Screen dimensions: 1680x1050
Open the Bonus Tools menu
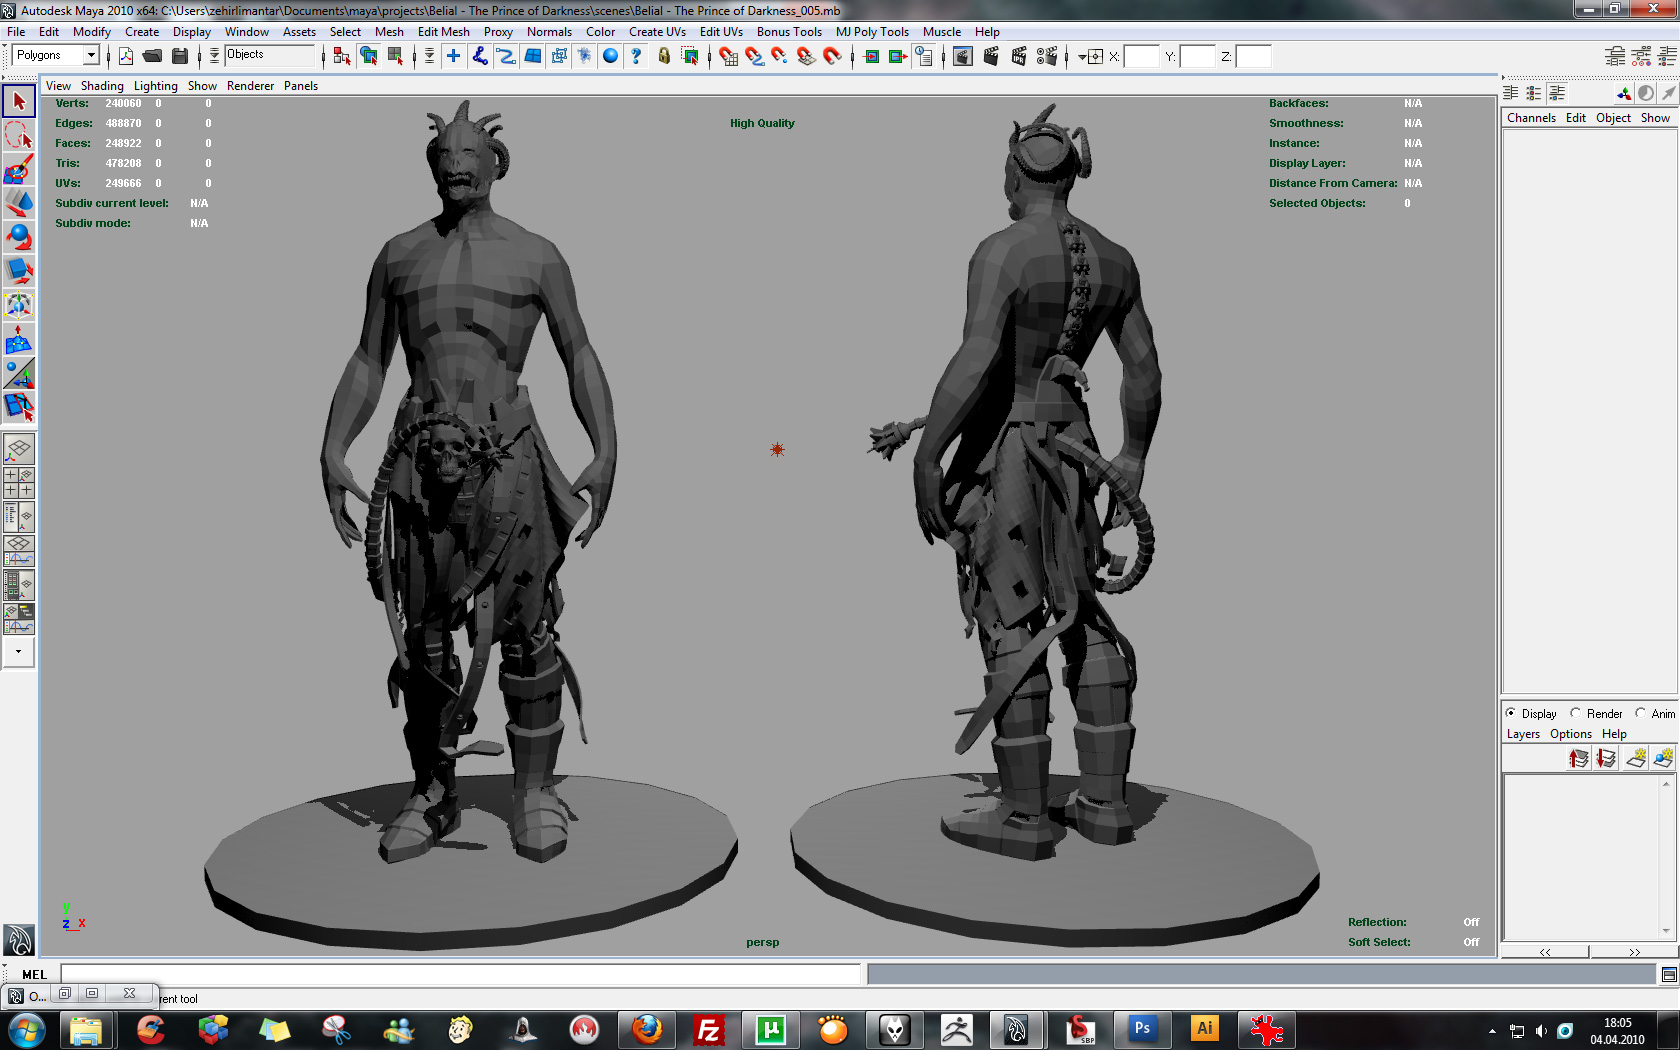tap(789, 32)
